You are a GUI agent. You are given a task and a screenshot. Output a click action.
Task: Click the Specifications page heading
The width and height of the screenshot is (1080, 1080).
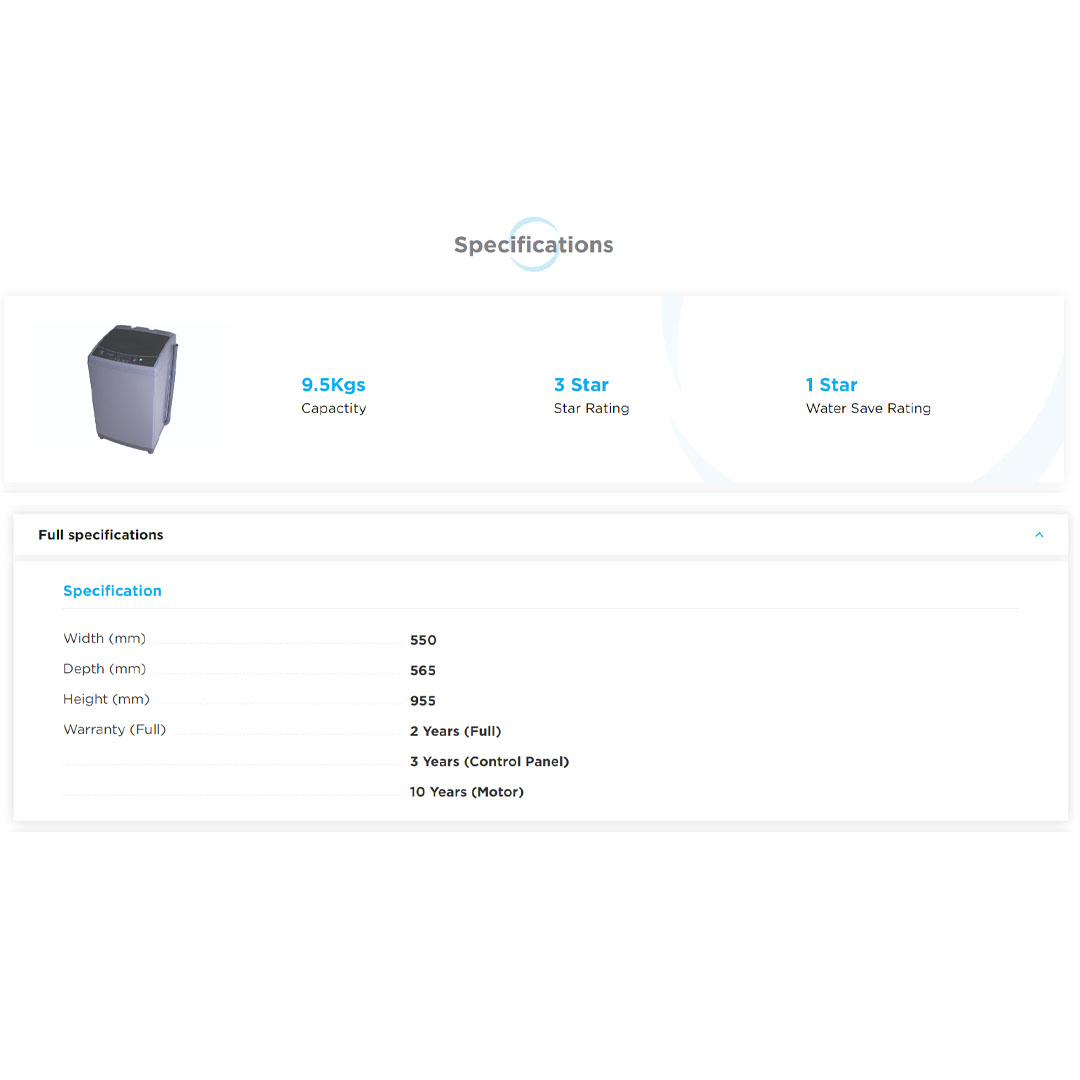[x=533, y=245]
